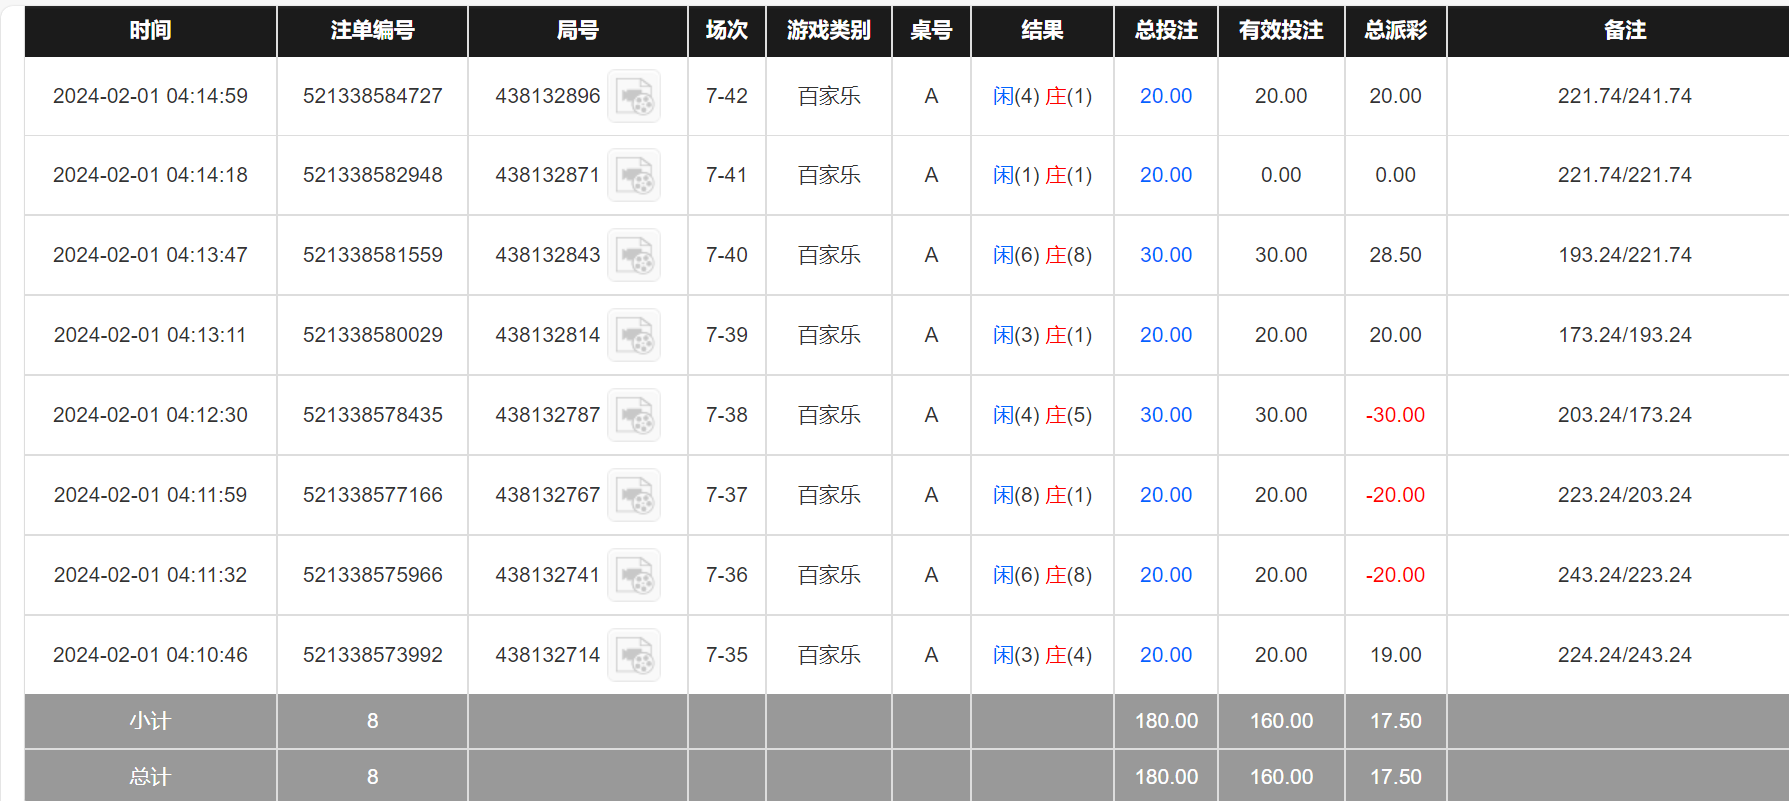
Task: Click timestamp 2024-02-01 04:13:47
Action: tap(150, 255)
